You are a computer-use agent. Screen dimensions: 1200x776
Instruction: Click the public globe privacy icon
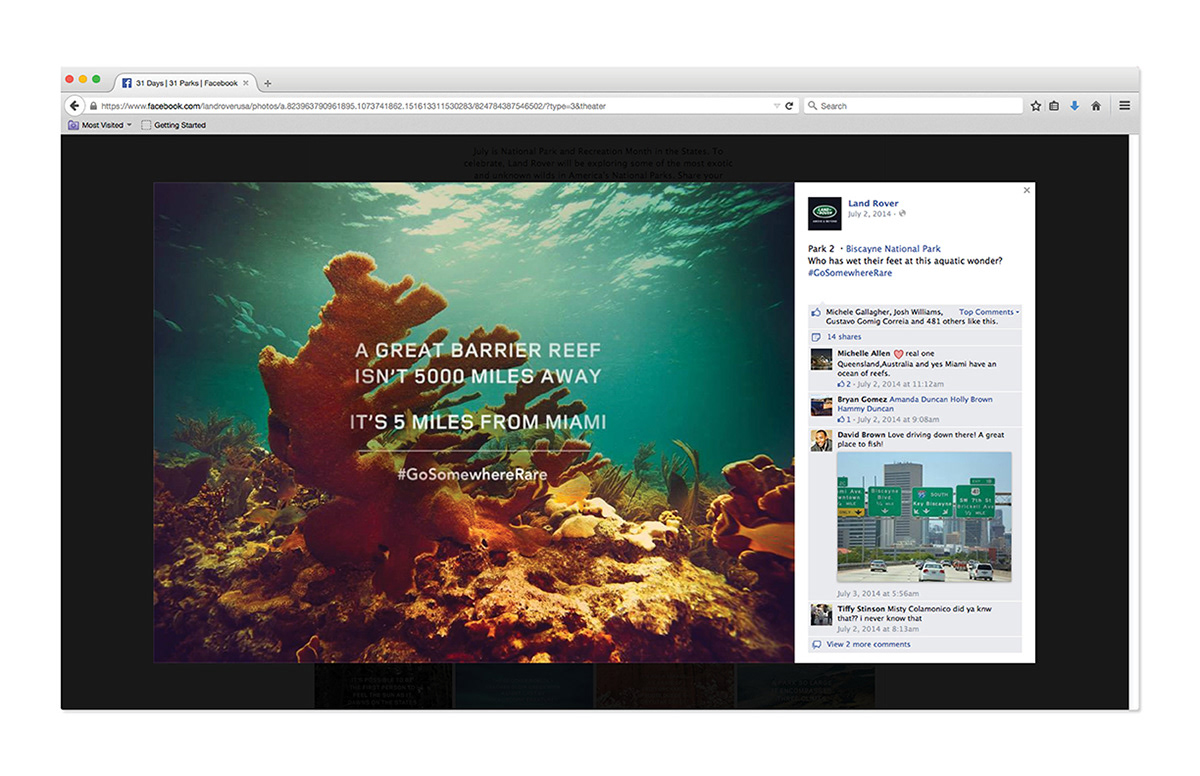[902, 213]
